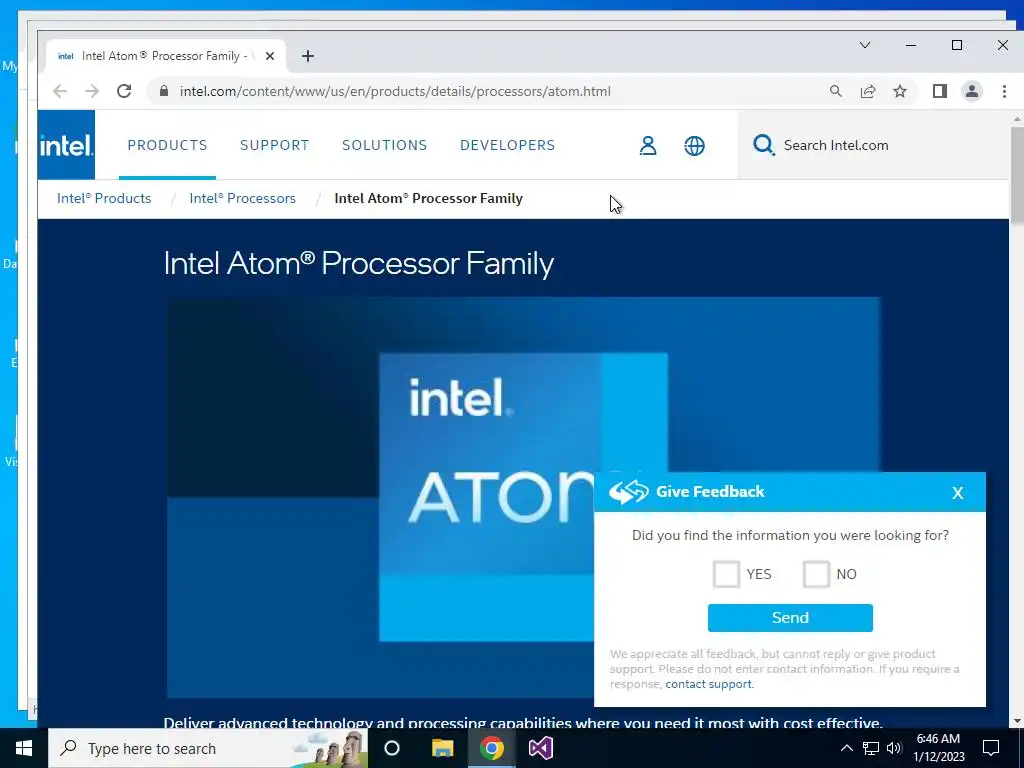Reload the page with refresh icon
This screenshot has width=1024, height=768.
tap(124, 91)
